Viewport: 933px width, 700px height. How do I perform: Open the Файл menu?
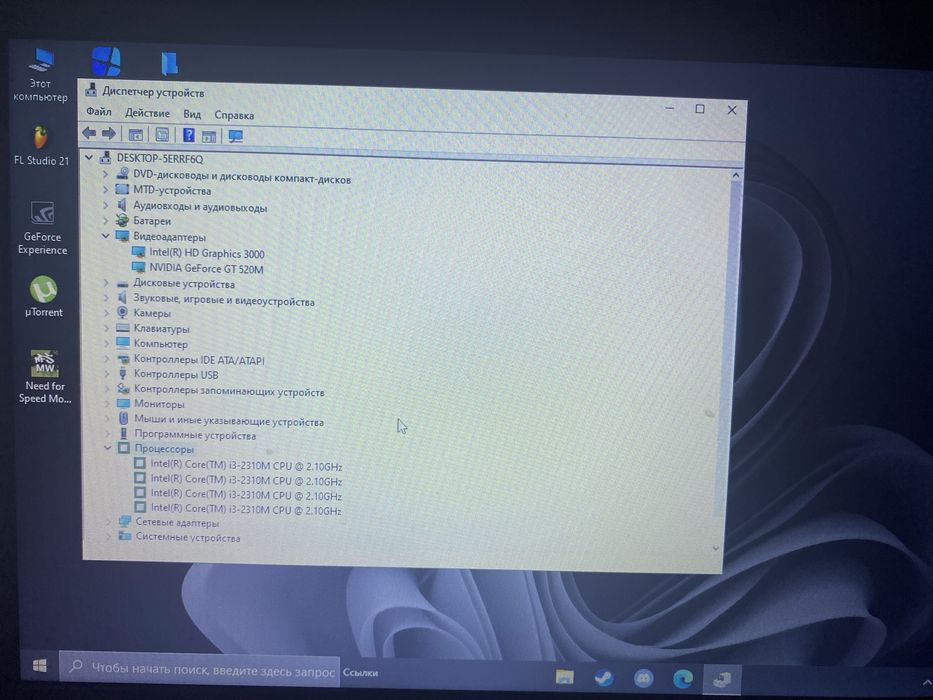click(99, 111)
